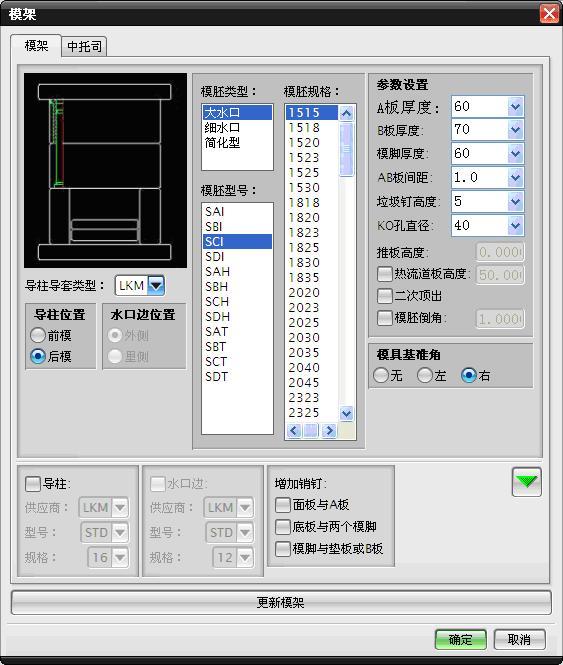Click the mold base preview image
This screenshot has height=665, width=563.
pos(105,170)
